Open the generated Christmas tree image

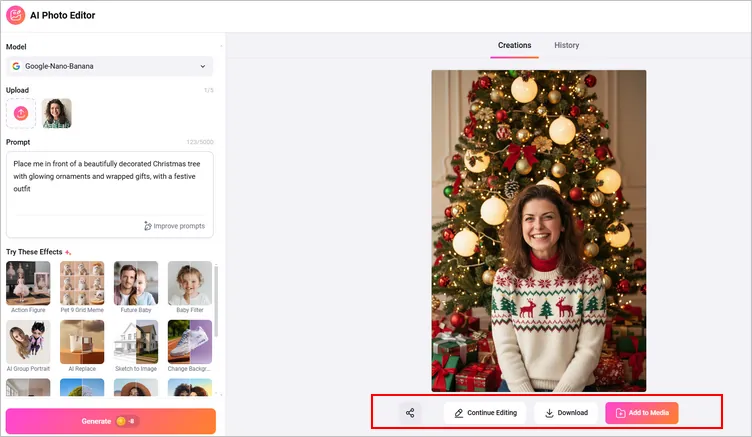tap(539, 231)
